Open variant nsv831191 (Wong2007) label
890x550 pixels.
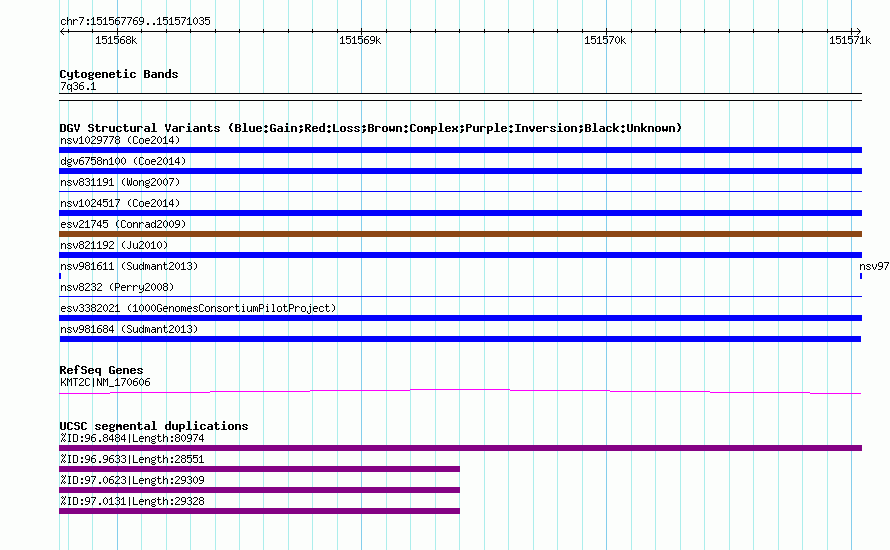click(x=120, y=182)
